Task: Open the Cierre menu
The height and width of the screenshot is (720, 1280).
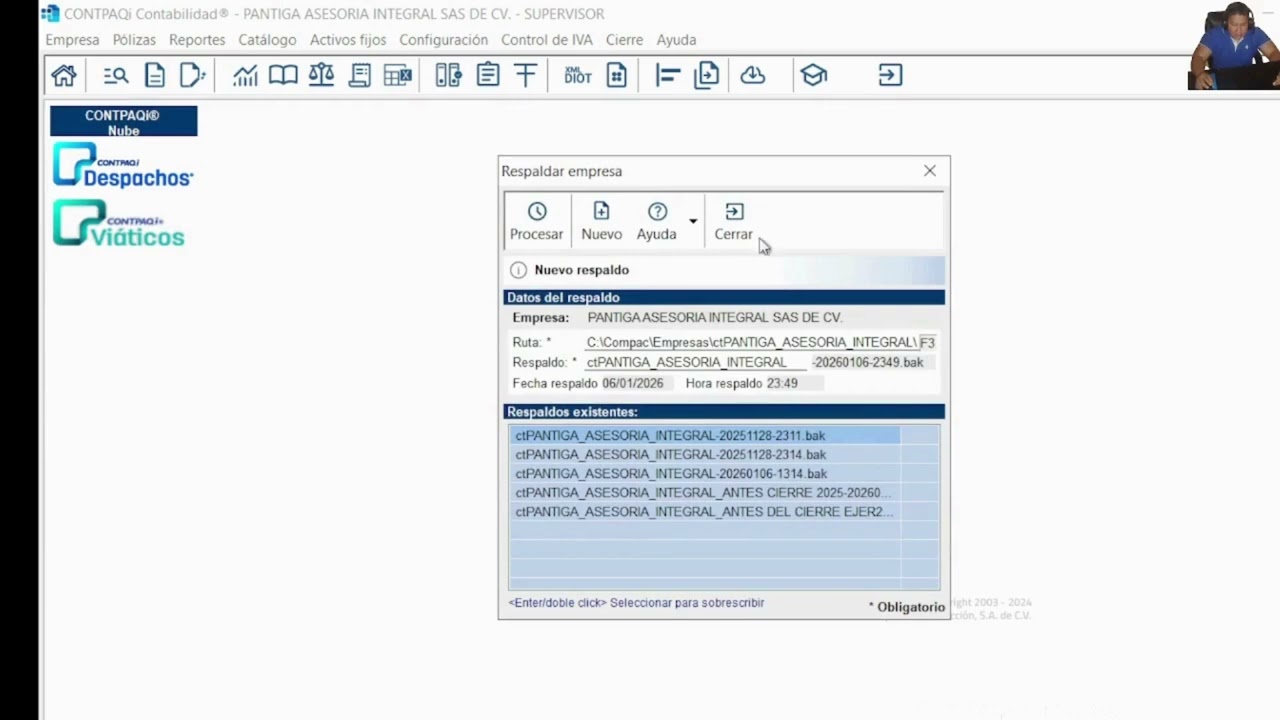Action: 624,40
